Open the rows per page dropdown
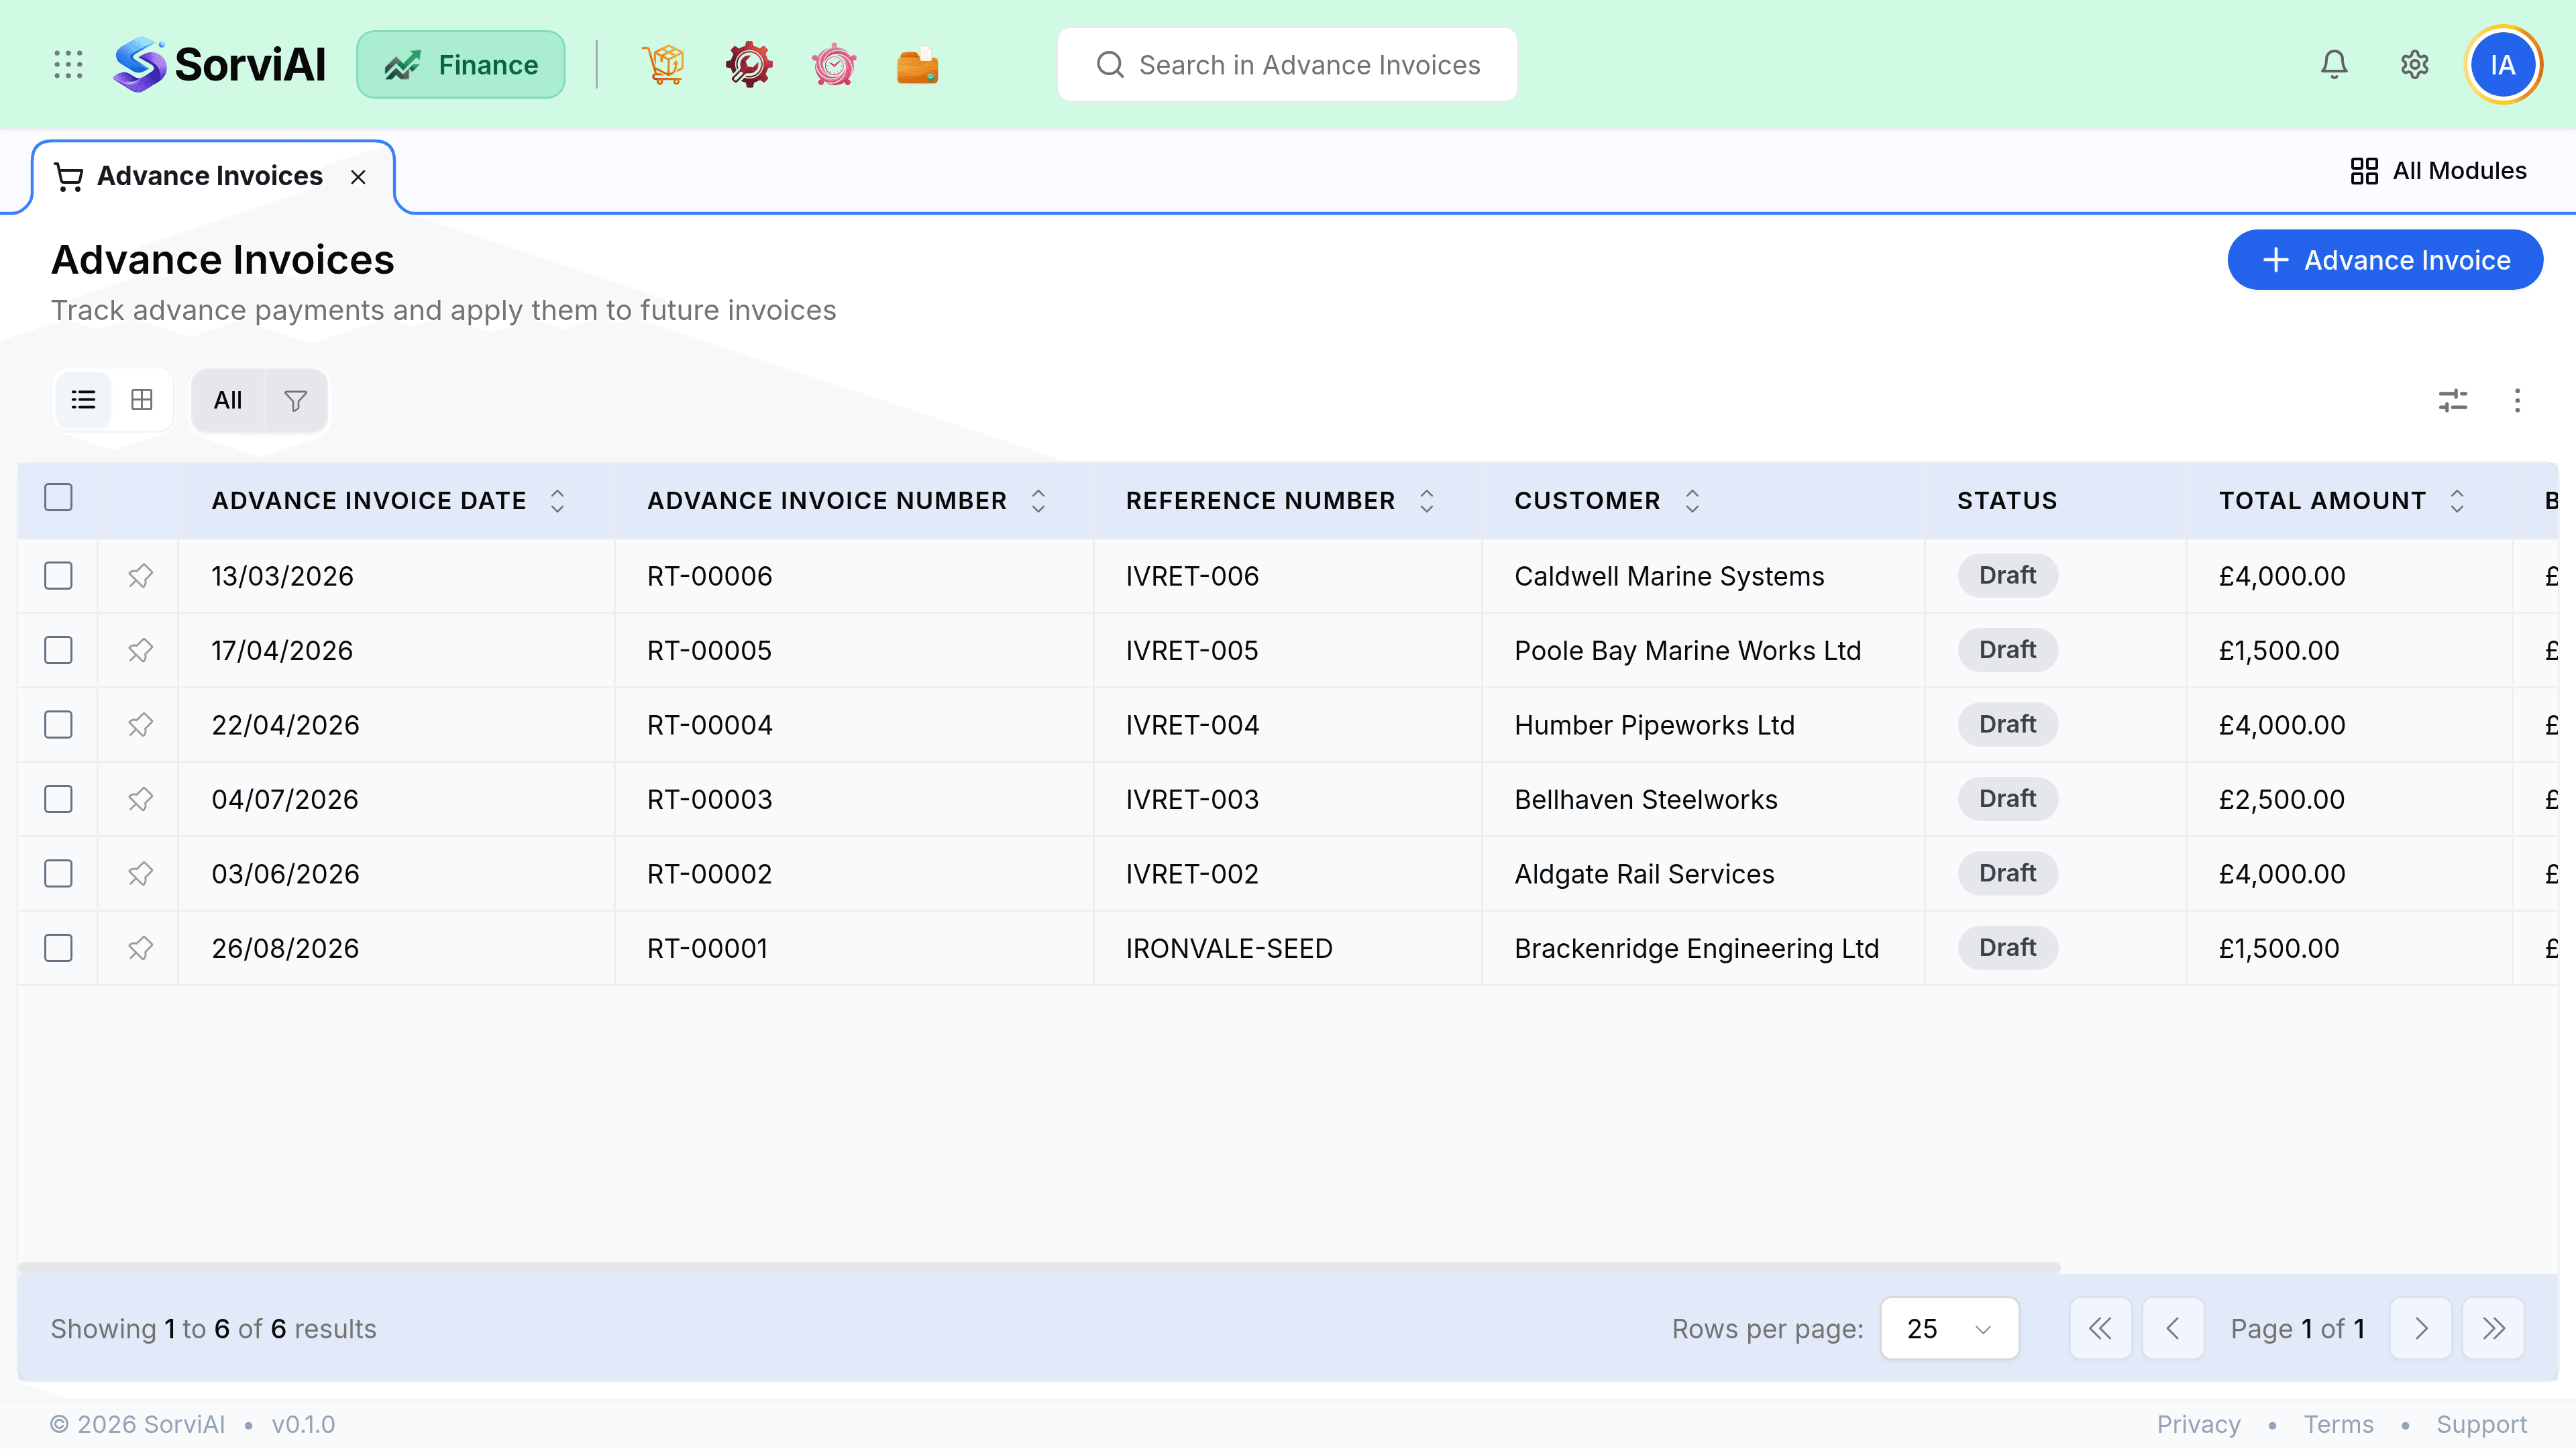The image size is (2576, 1449). click(x=1949, y=1329)
